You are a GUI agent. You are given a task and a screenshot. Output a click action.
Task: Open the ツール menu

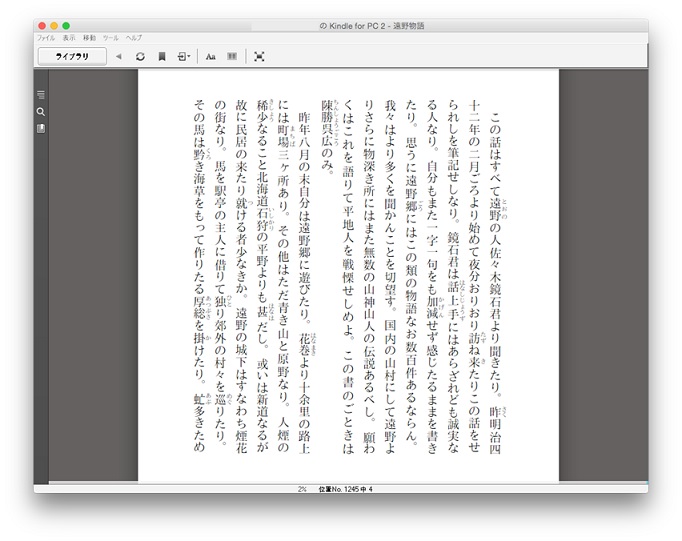tap(110, 37)
